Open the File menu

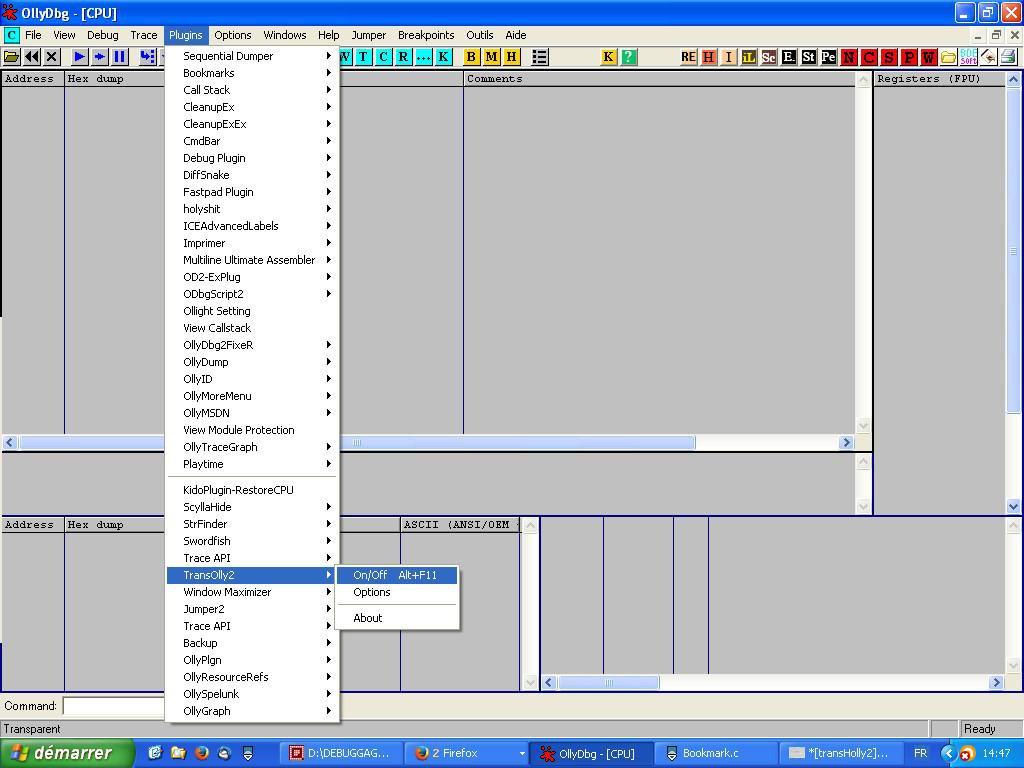coord(33,35)
